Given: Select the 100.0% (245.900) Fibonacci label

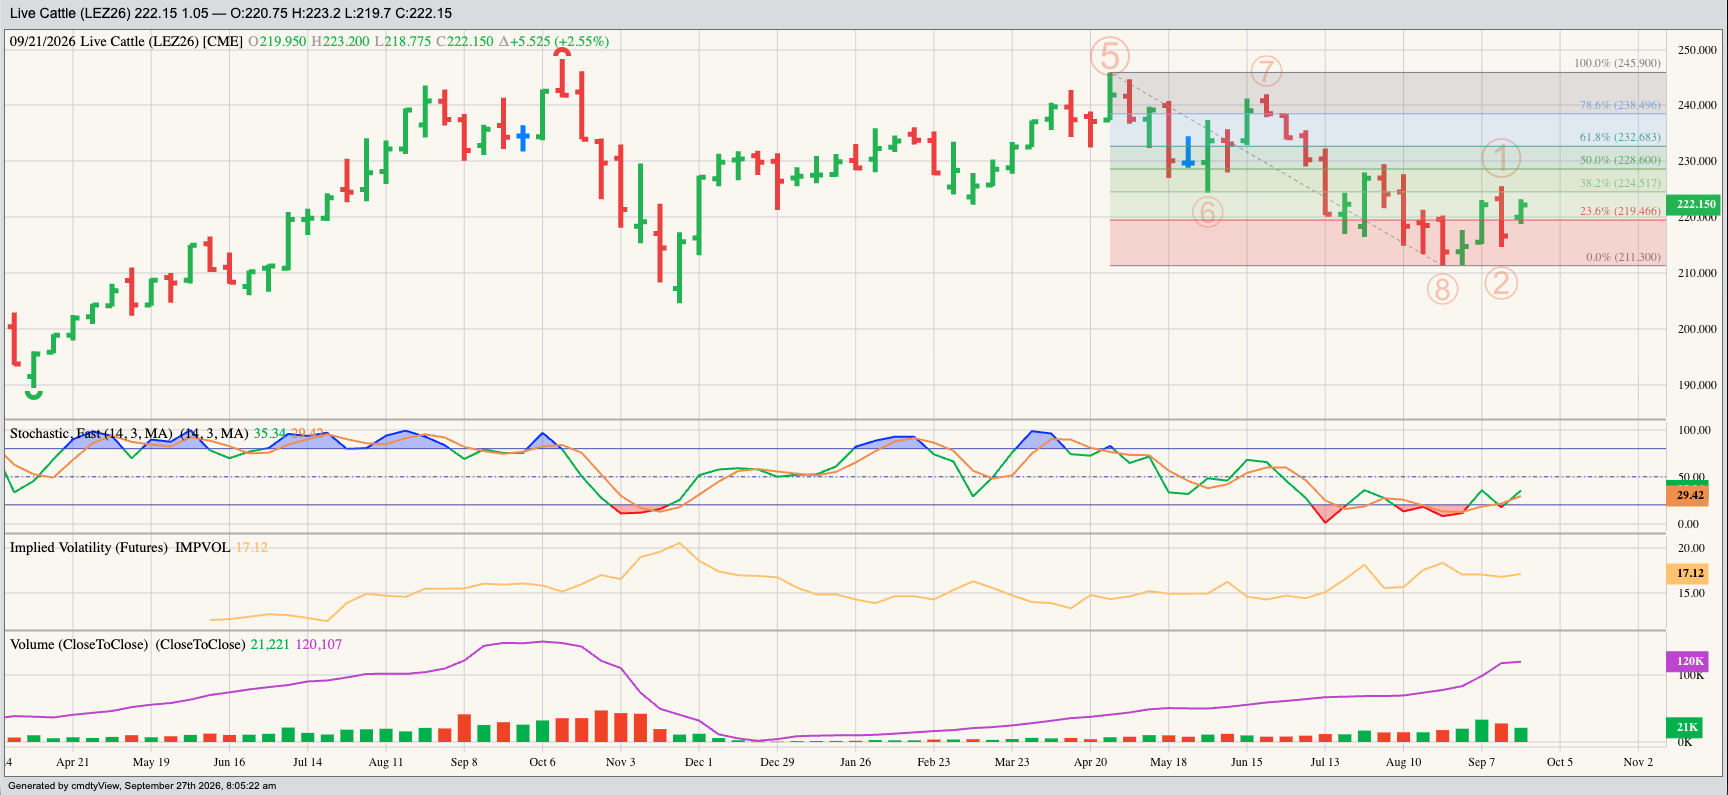Looking at the screenshot, I should coord(1617,63).
